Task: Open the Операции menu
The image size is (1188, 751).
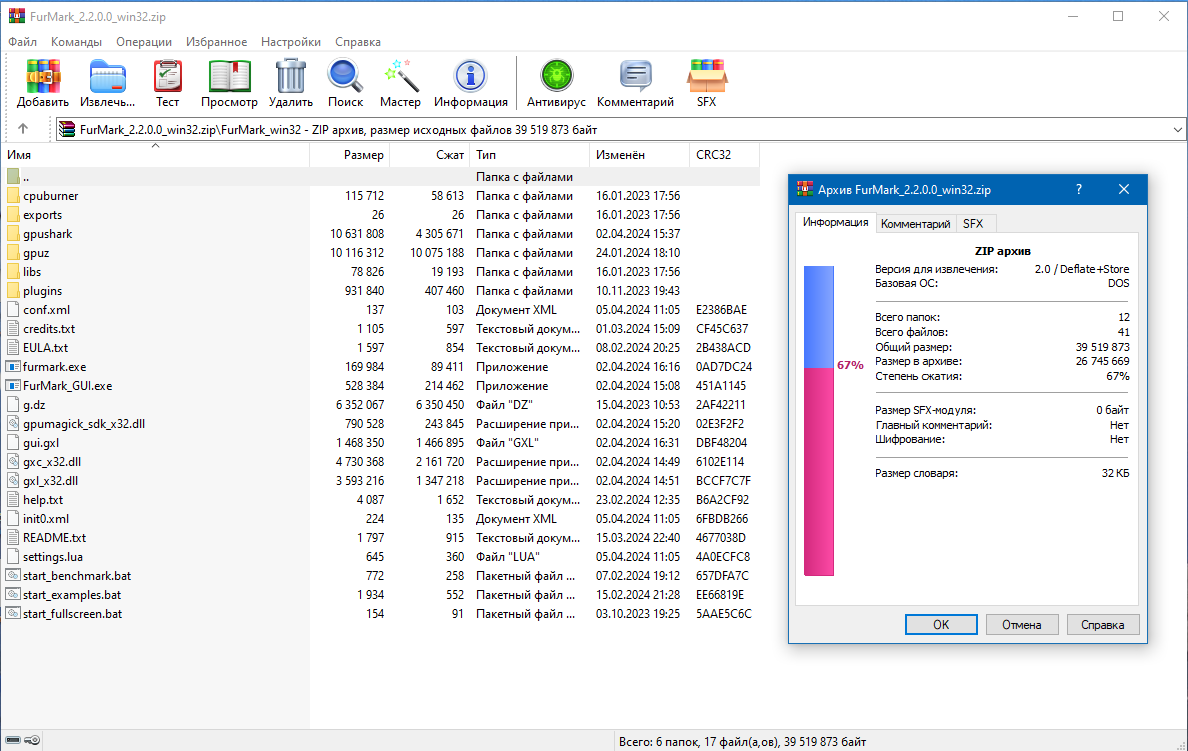Action: coord(143,42)
